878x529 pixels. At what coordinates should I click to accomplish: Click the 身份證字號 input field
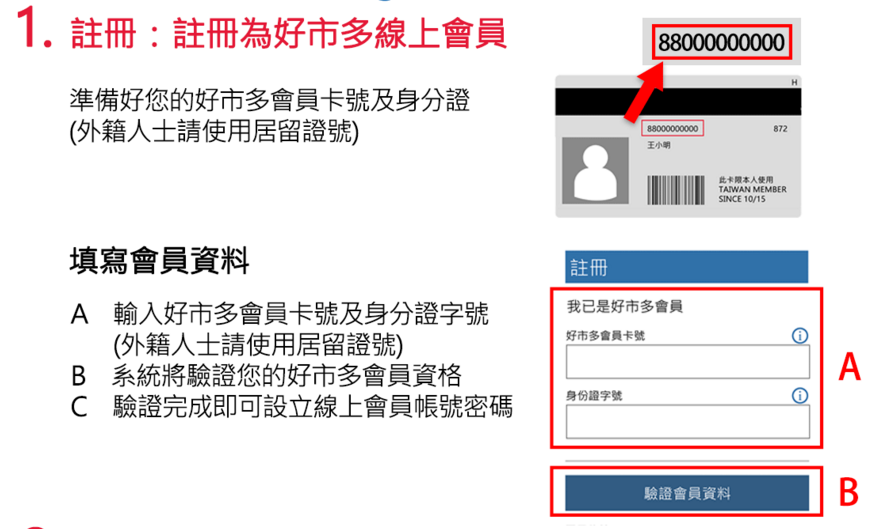(x=688, y=422)
